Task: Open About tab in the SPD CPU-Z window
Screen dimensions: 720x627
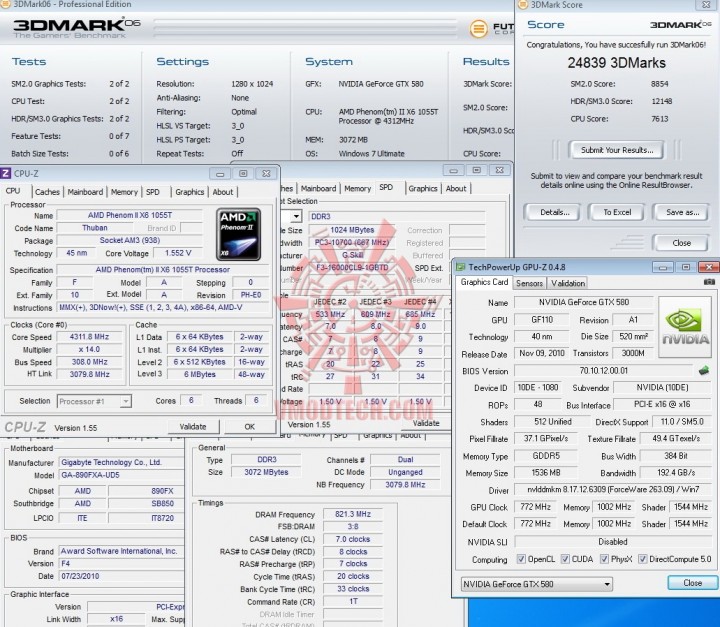Action: (x=456, y=188)
